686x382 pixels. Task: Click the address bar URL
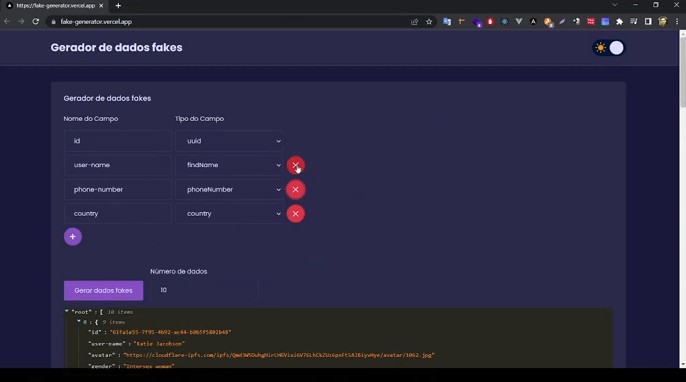pyautogui.click(x=96, y=21)
